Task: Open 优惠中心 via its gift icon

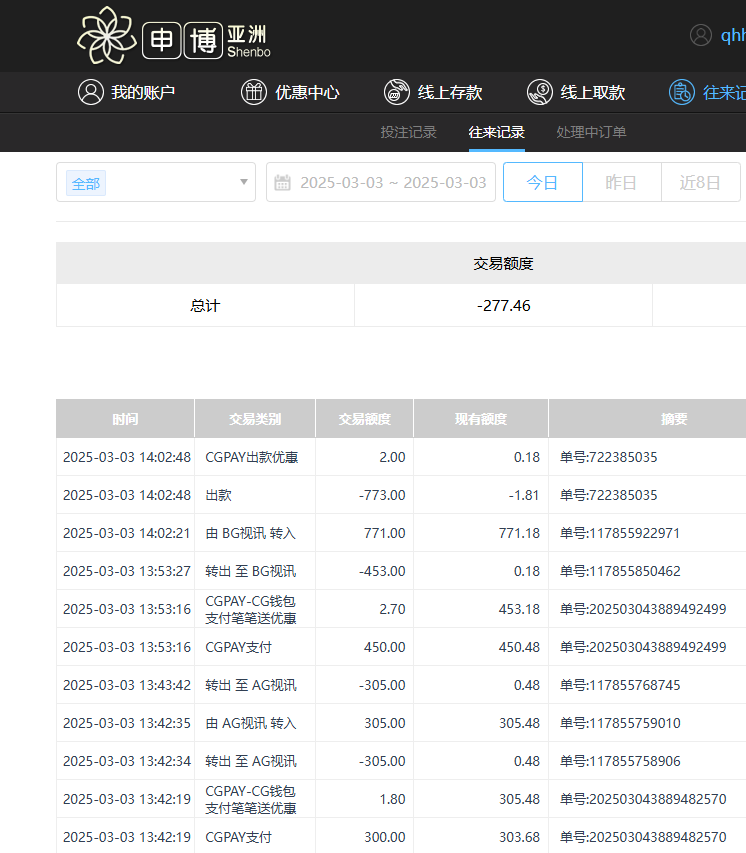Action: [x=254, y=92]
